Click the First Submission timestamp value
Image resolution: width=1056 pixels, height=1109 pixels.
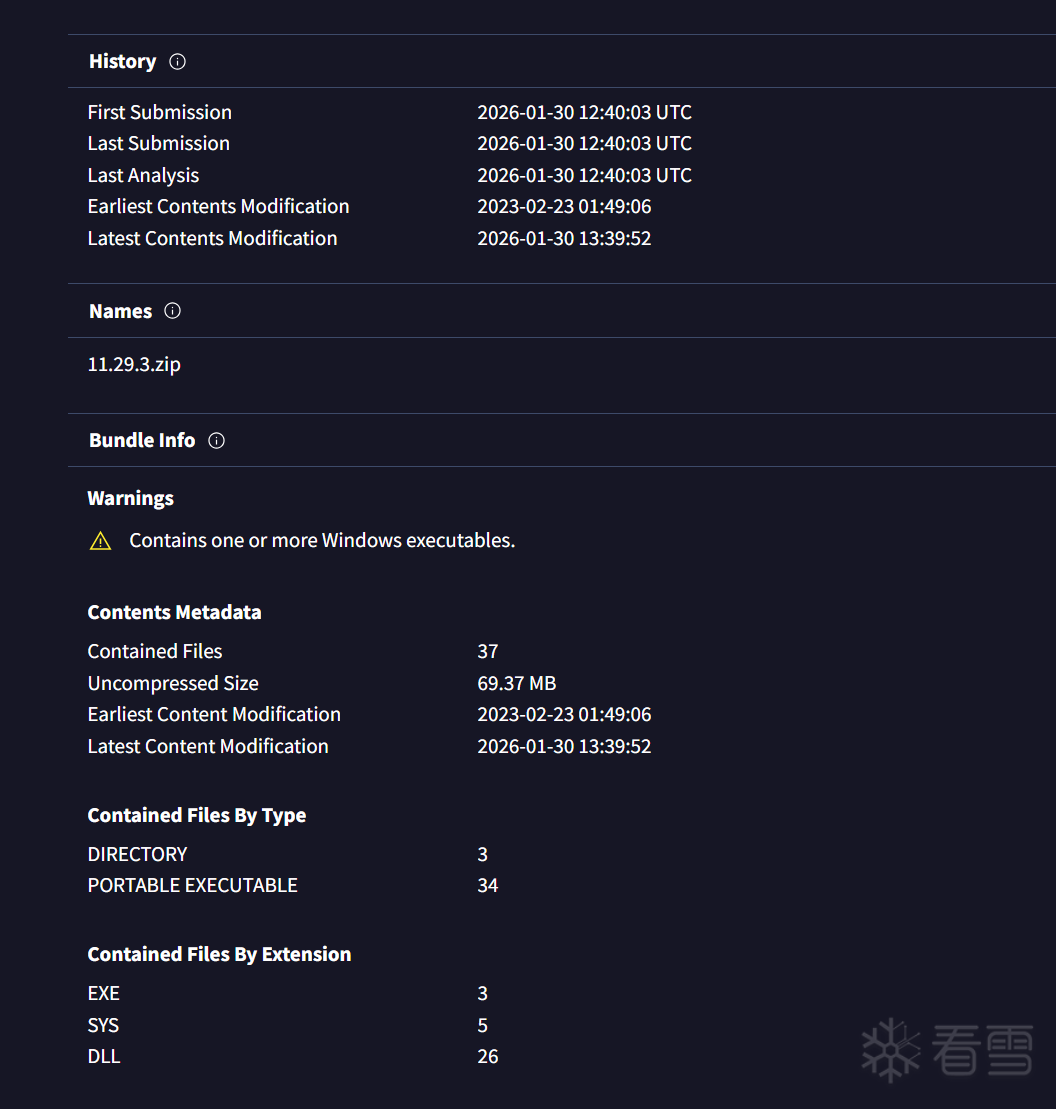tap(584, 112)
